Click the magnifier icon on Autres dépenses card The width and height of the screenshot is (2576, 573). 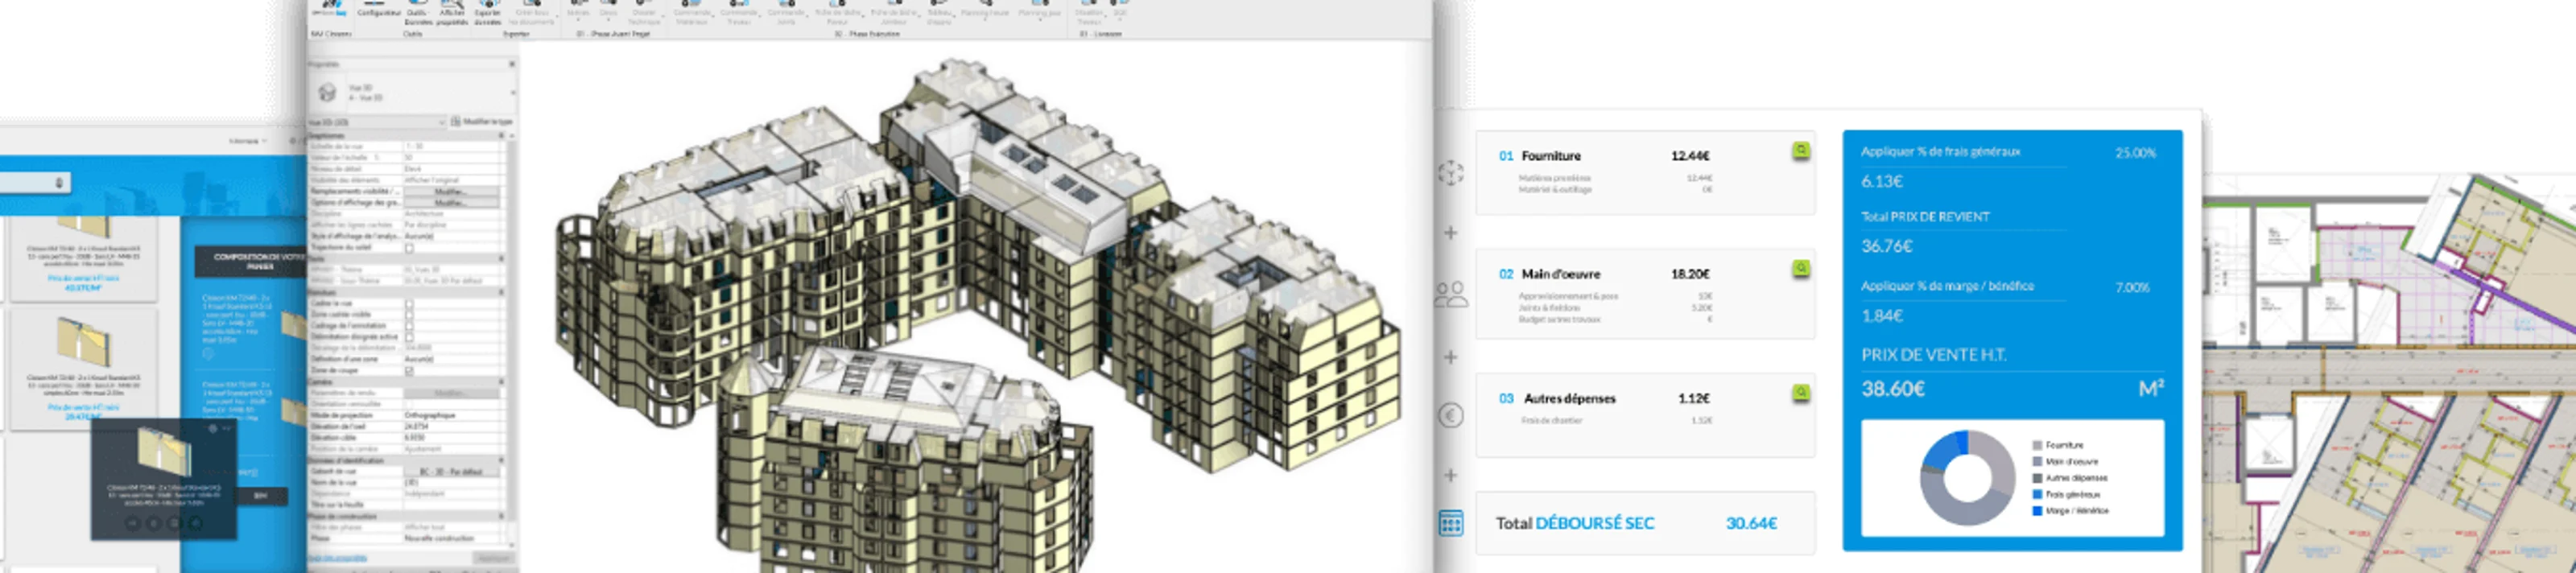click(x=1801, y=392)
